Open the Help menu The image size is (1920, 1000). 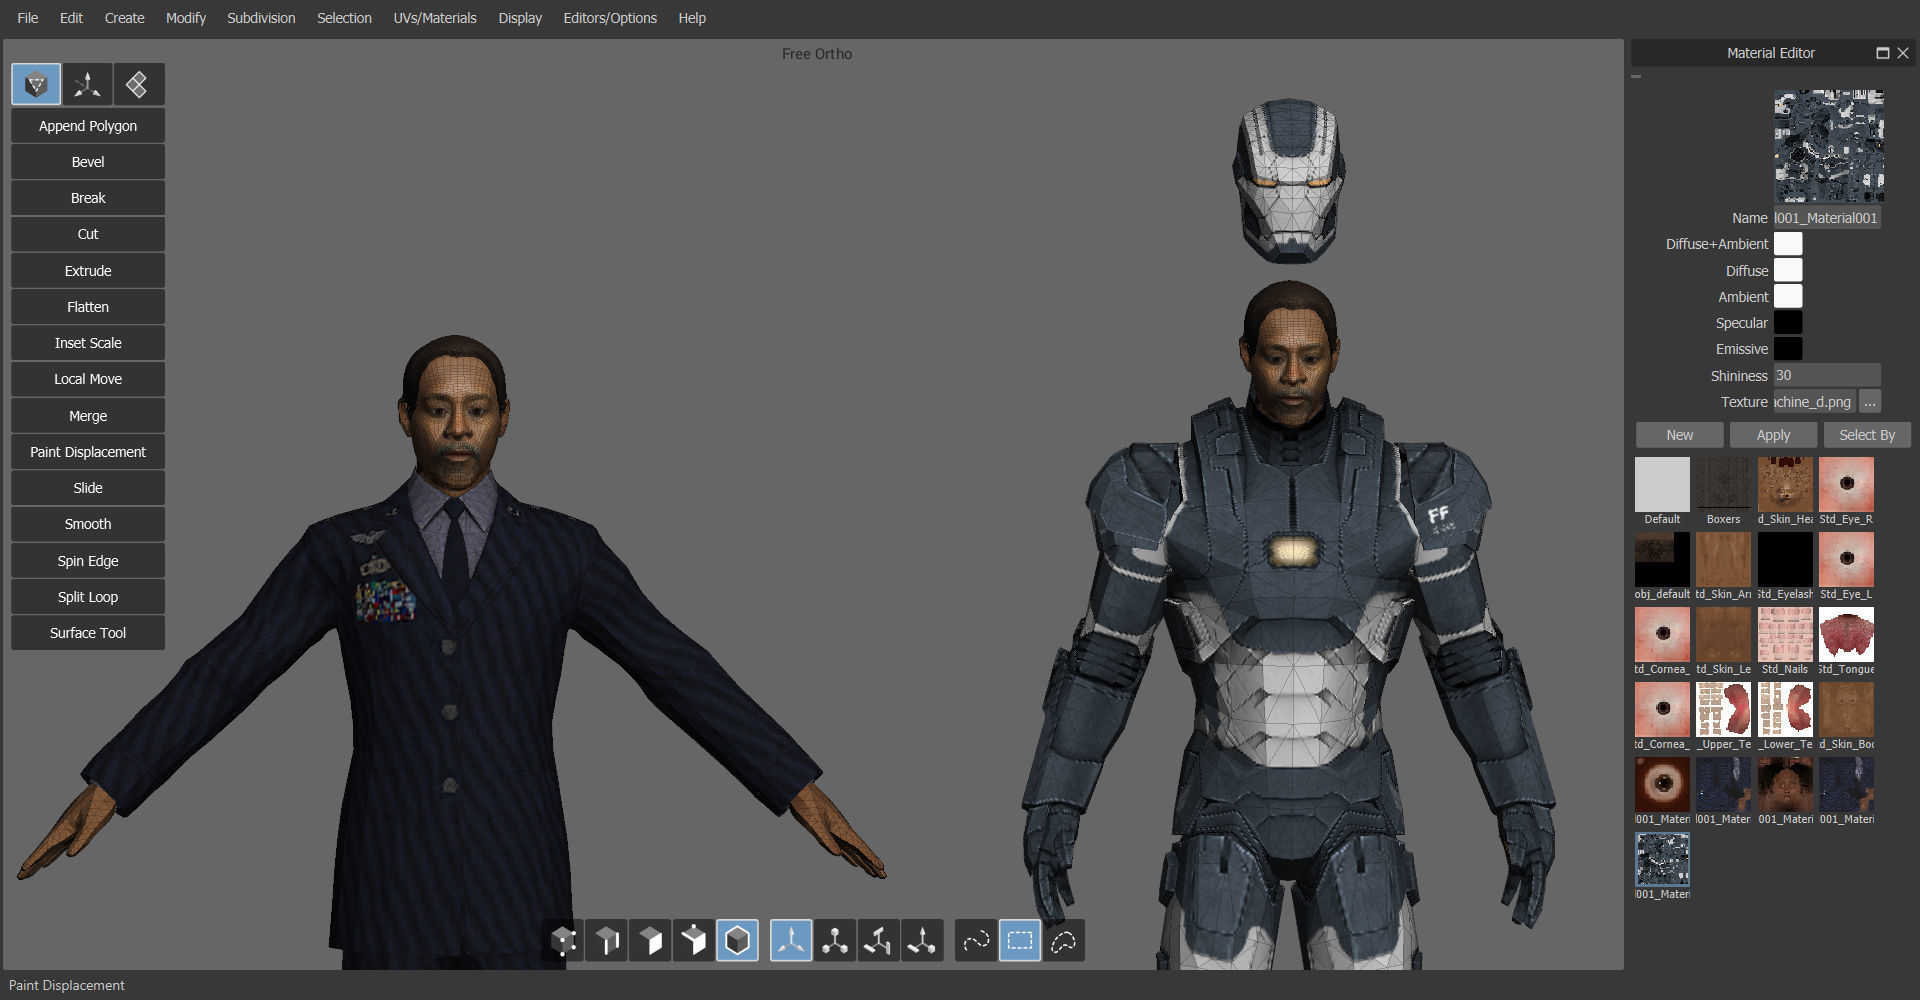tap(692, 18)
